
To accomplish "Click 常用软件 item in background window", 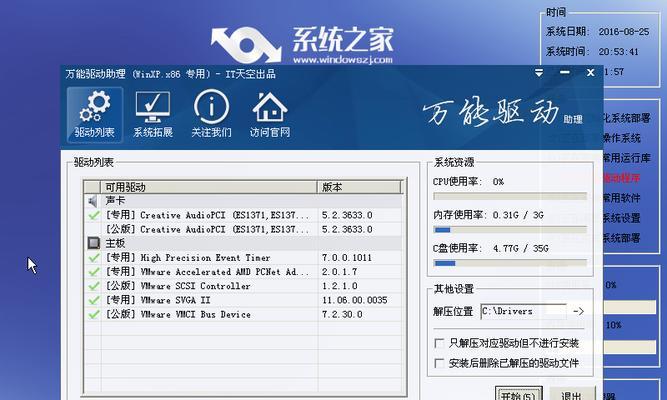I will (621, 198).
